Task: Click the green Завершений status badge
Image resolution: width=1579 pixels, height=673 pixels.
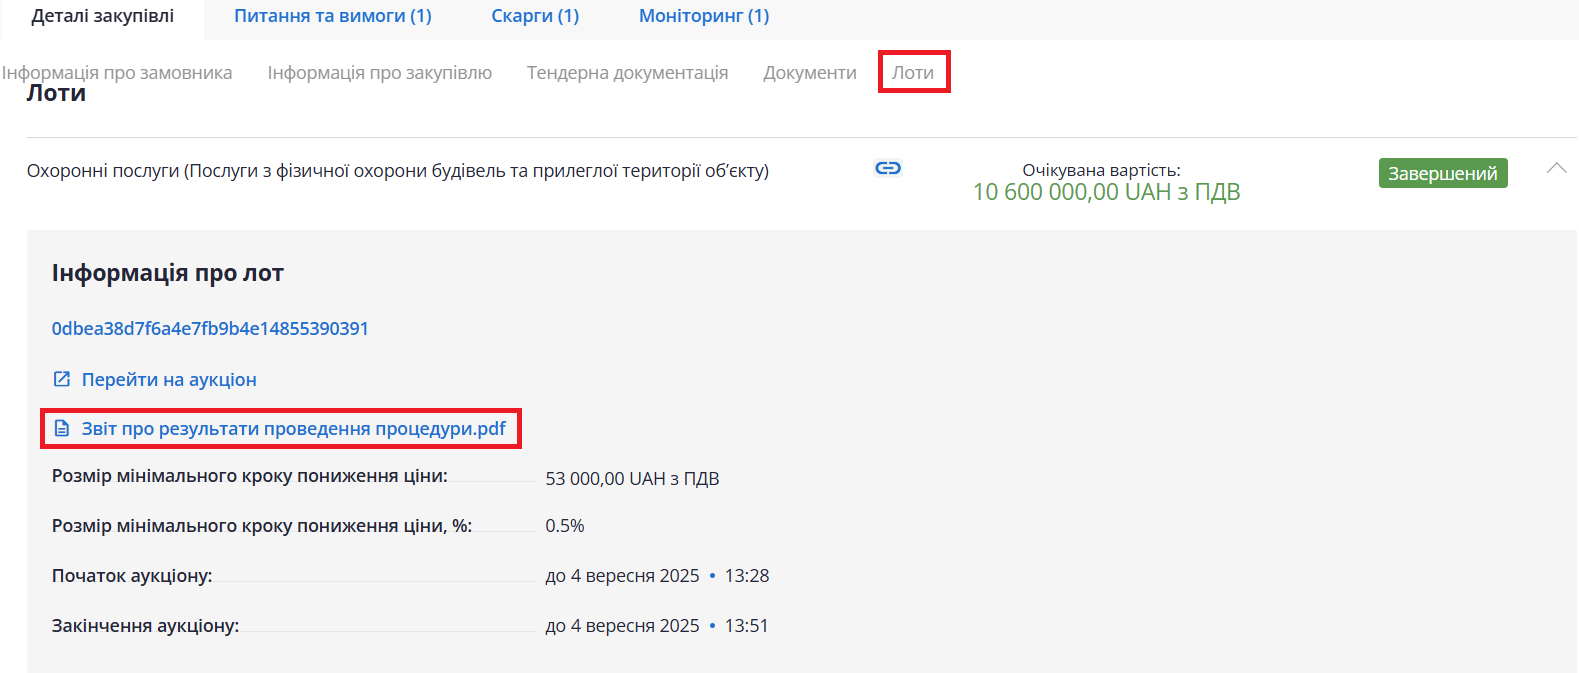Action: (1442, 173)
